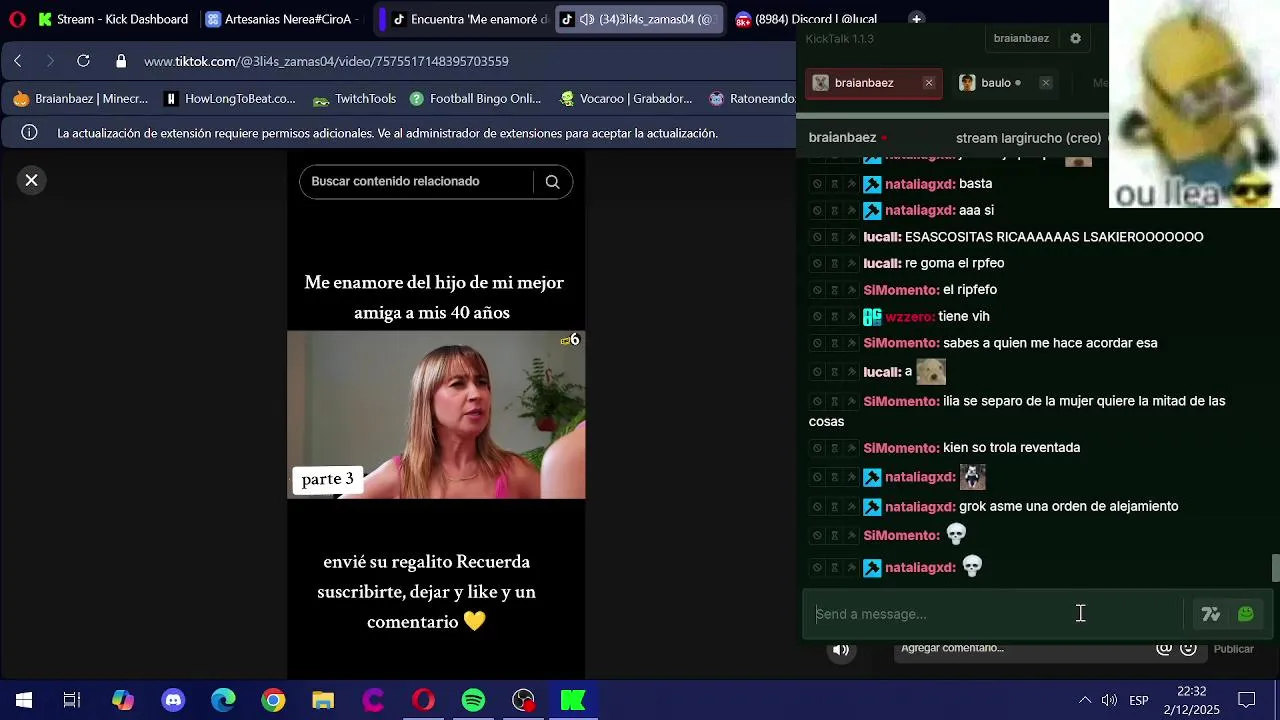
Task: Click the @ mention icon in comment box
Action: pyautogui.click(x=1164, y=648)
